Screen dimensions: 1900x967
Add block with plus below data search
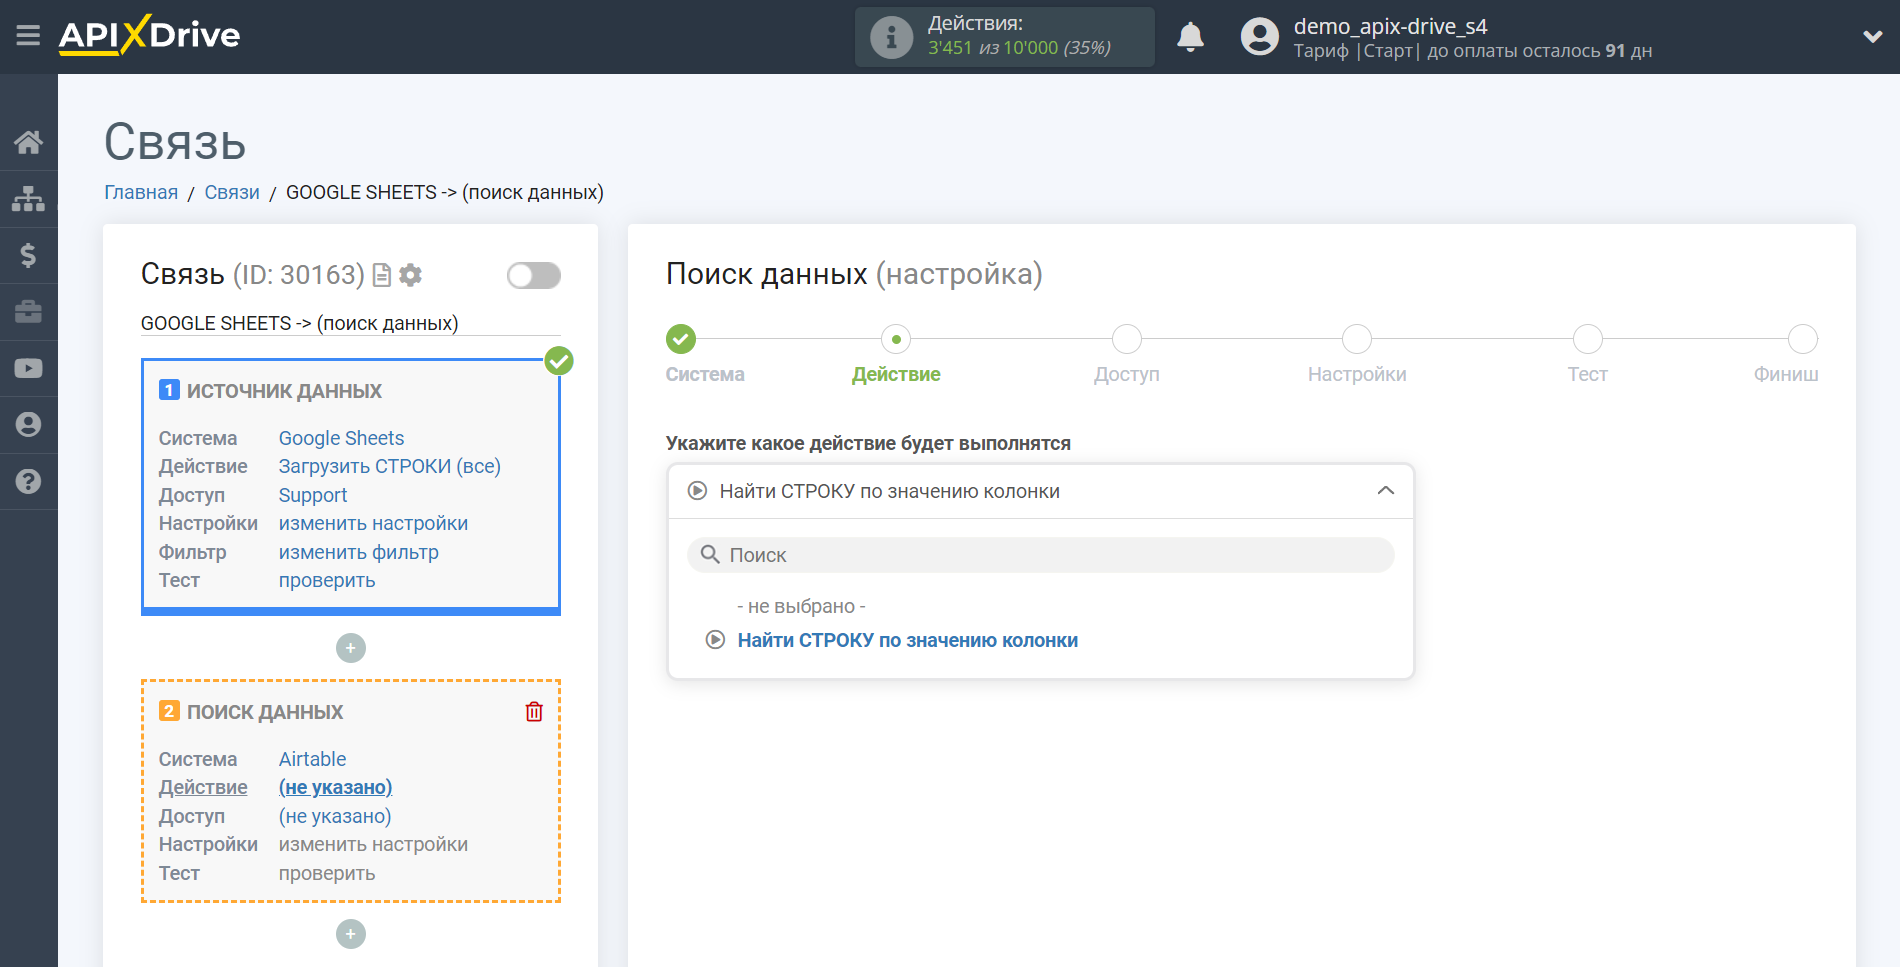351,934
